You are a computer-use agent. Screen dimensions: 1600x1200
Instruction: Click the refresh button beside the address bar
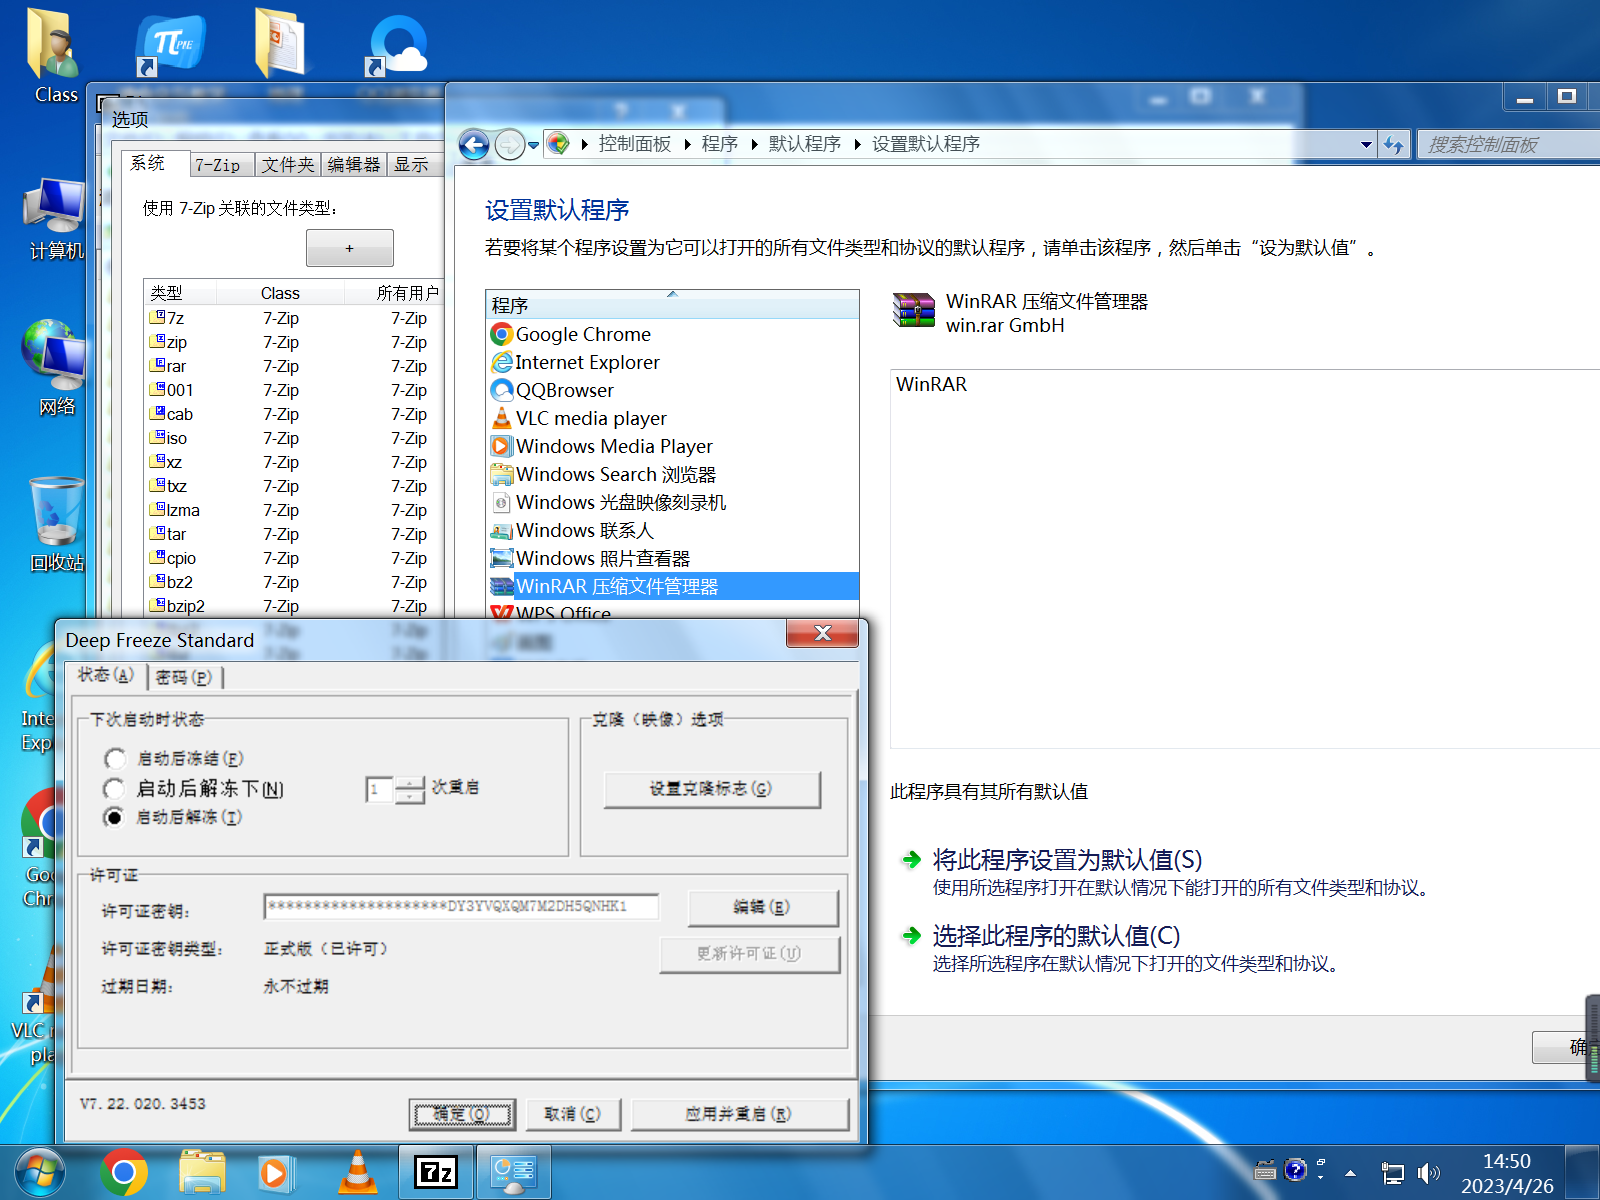[1394, 145]
